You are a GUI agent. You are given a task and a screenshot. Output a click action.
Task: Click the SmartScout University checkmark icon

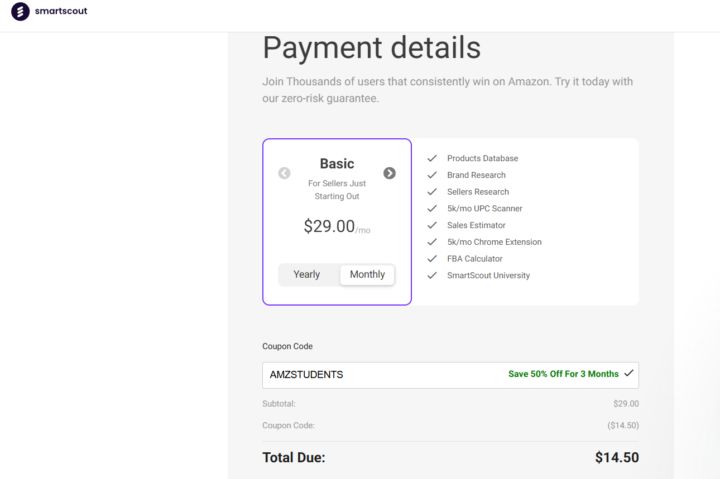432,275
